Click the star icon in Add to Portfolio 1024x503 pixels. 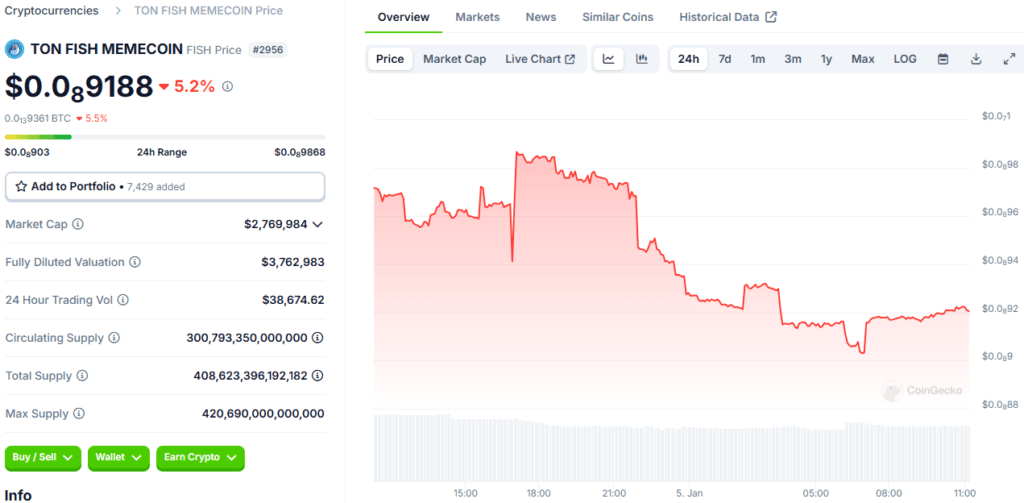(x=21, y=186)
